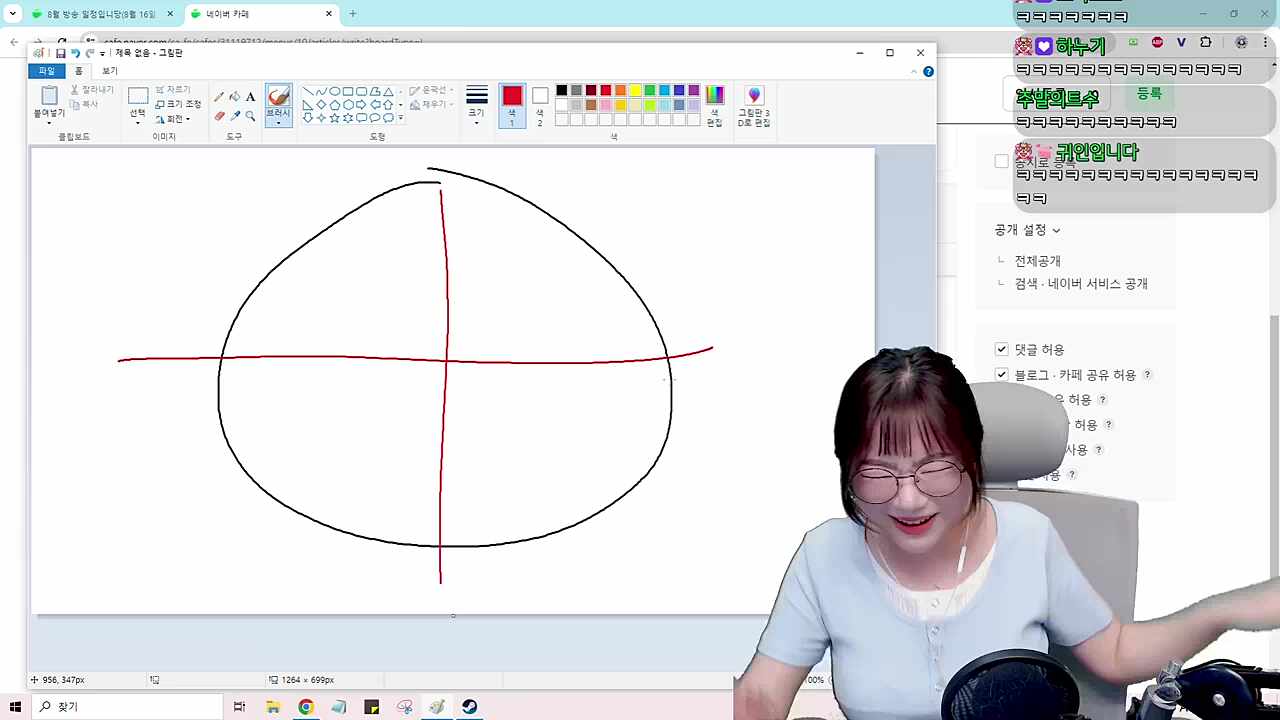Viewport: 1280px width, 720px height.
Task: Choose the rectangle shape in shapes gallery
Action: [348, 91]
